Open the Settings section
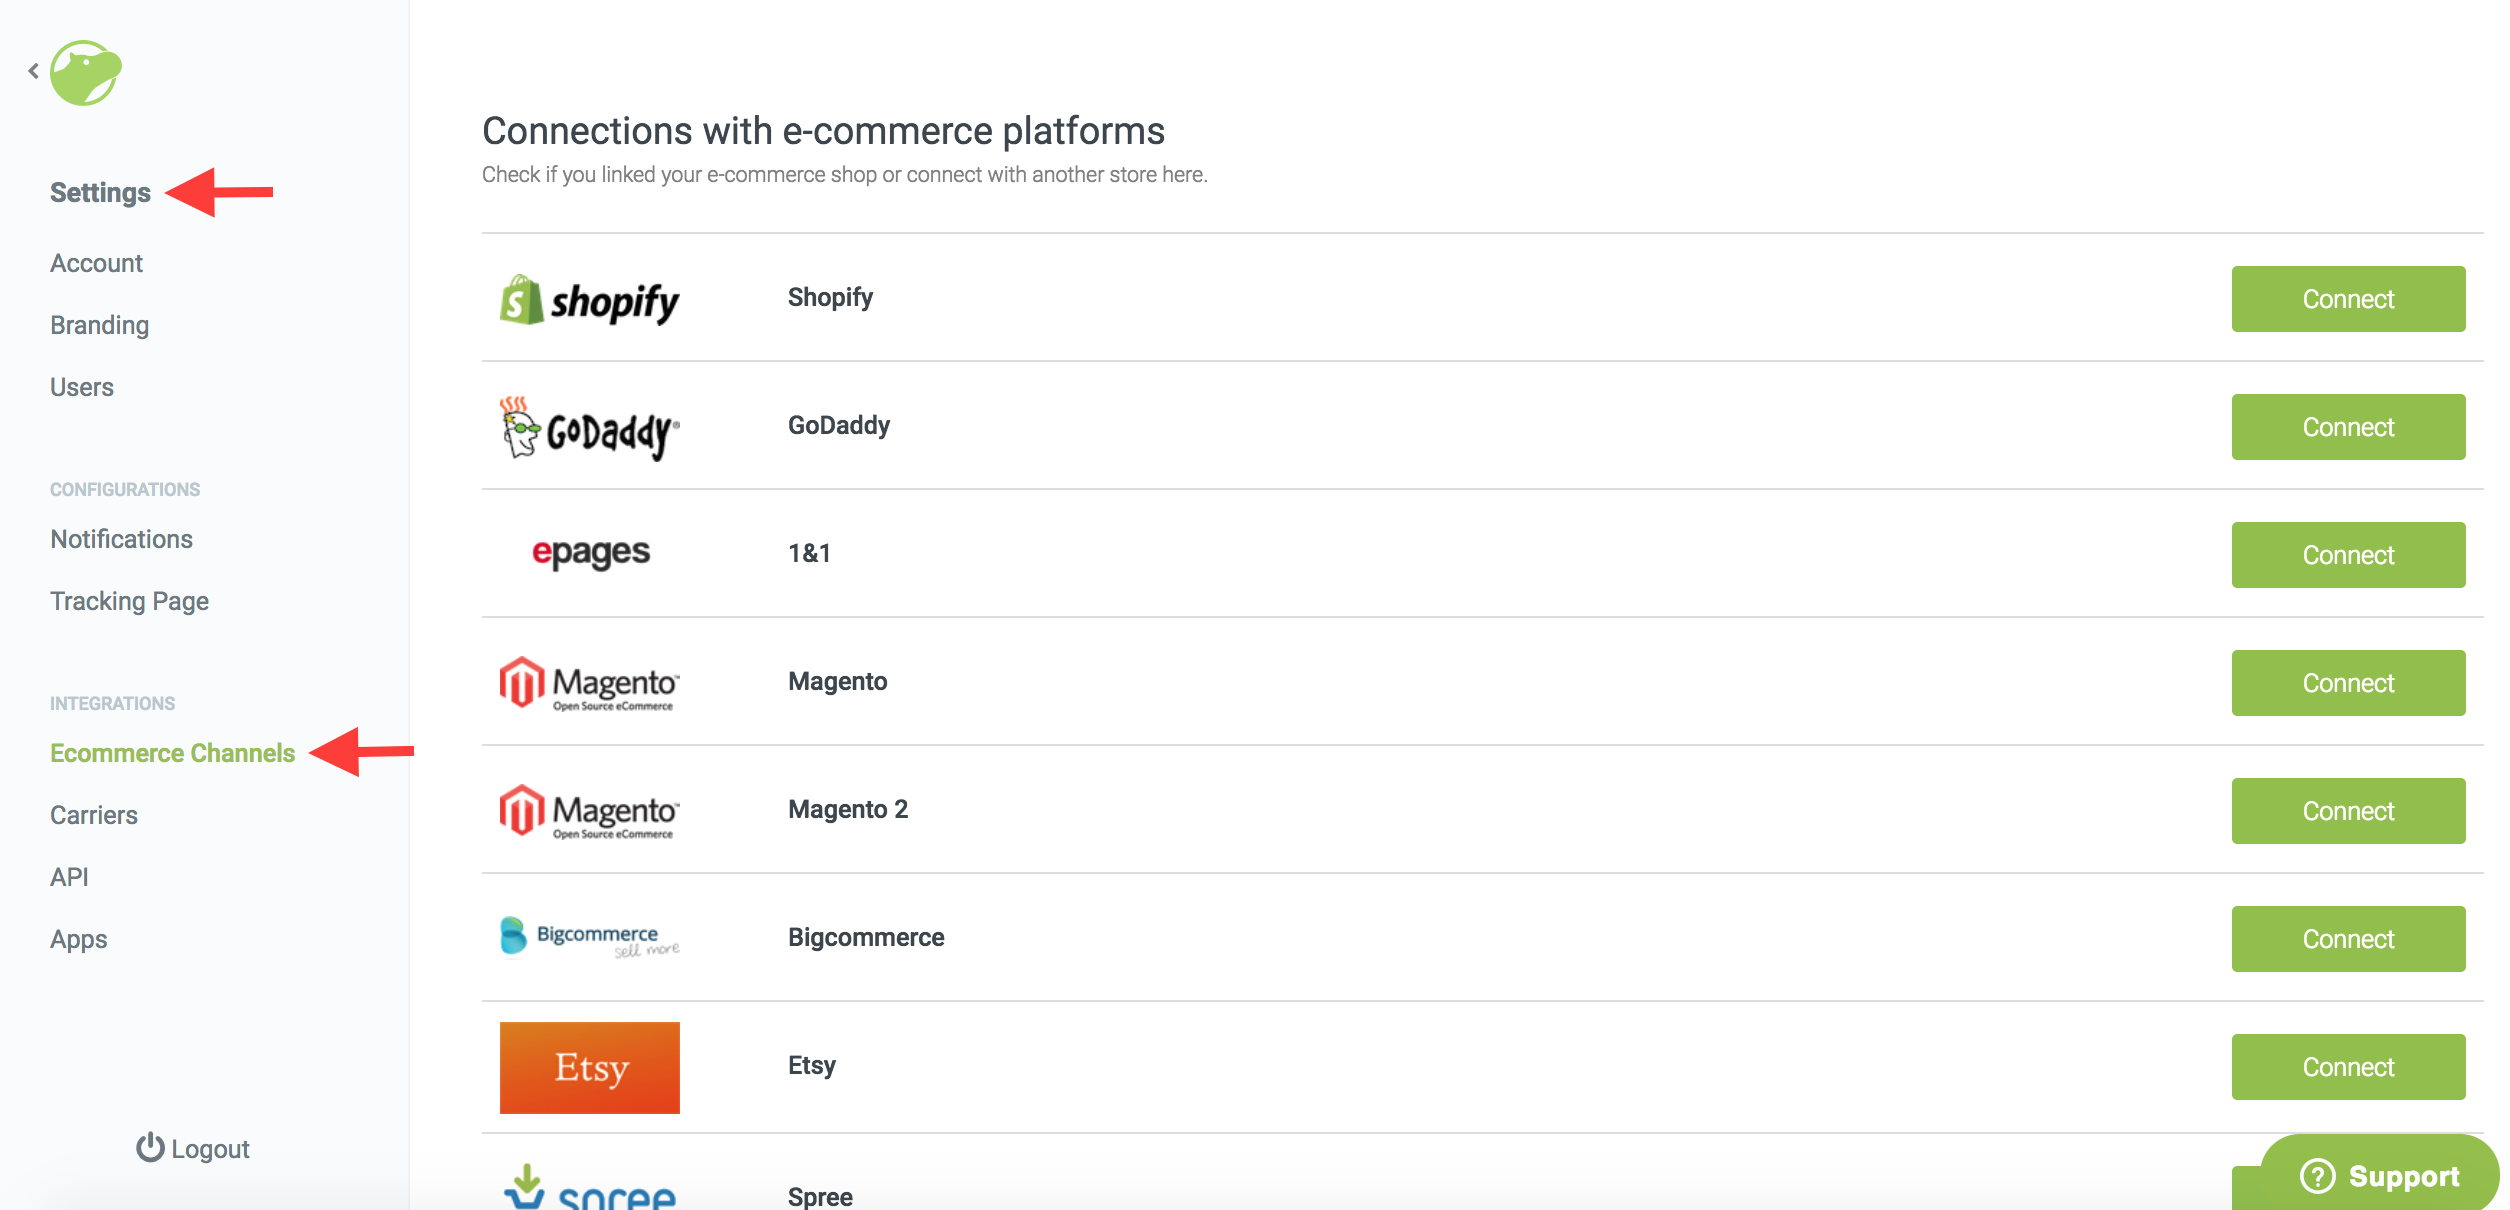The image size is (2510, 1210). click(100, 192)
